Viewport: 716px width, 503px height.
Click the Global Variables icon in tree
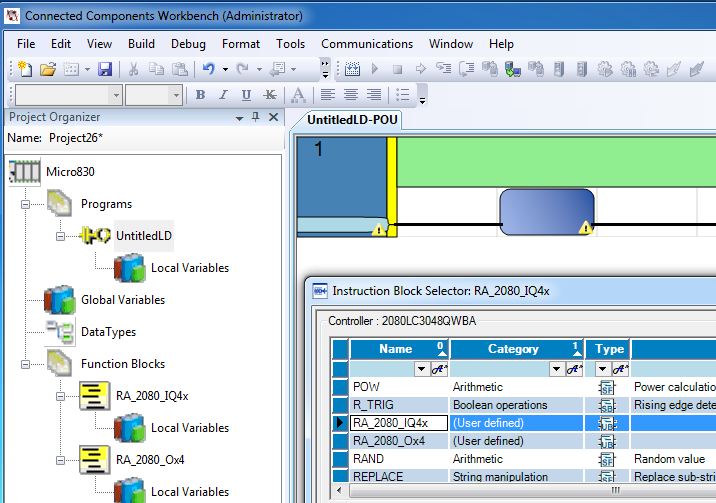click(x=59, y=300)
